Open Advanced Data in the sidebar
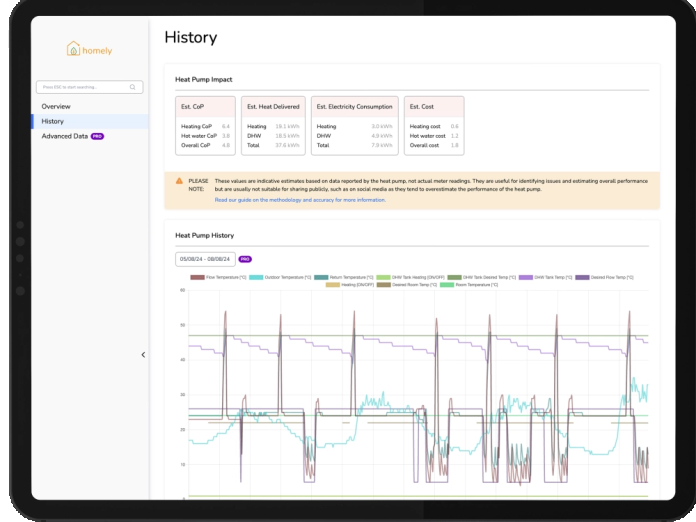The width and height of the screenshot is (696, 522). click(x=64, y=136)
